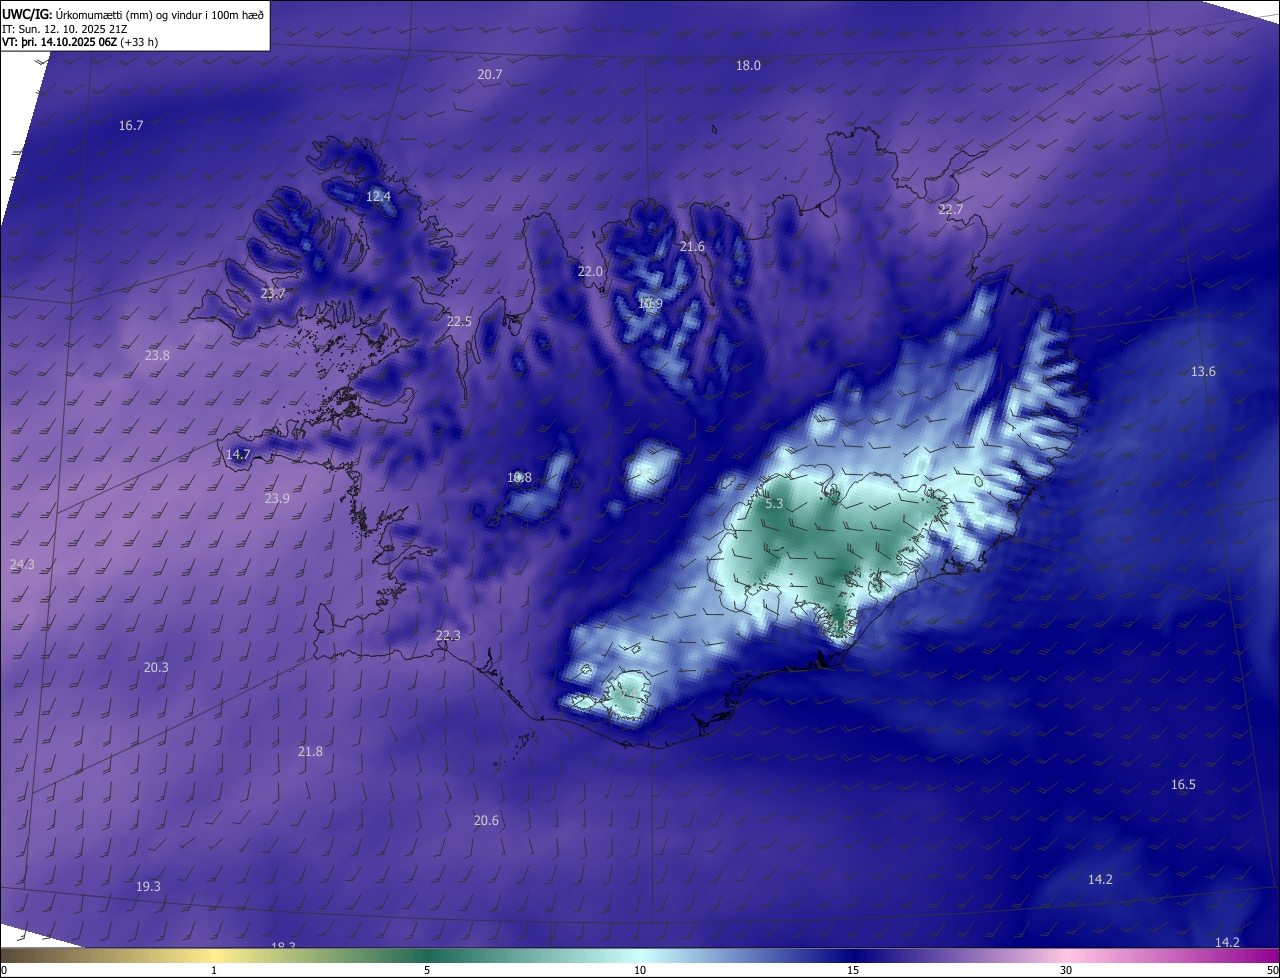
Task: Click the 22.5 value label
Action: coord(459,321)
